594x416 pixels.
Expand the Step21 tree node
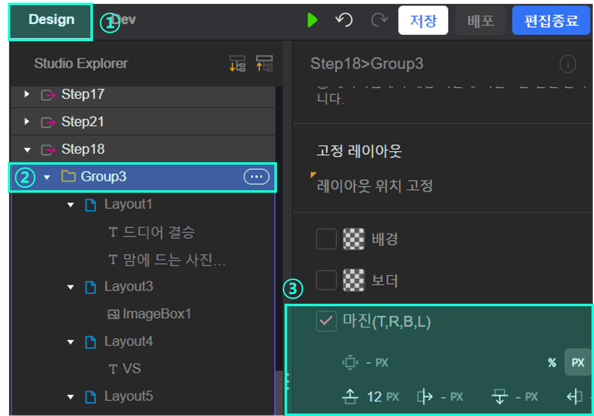pos(27,121)
